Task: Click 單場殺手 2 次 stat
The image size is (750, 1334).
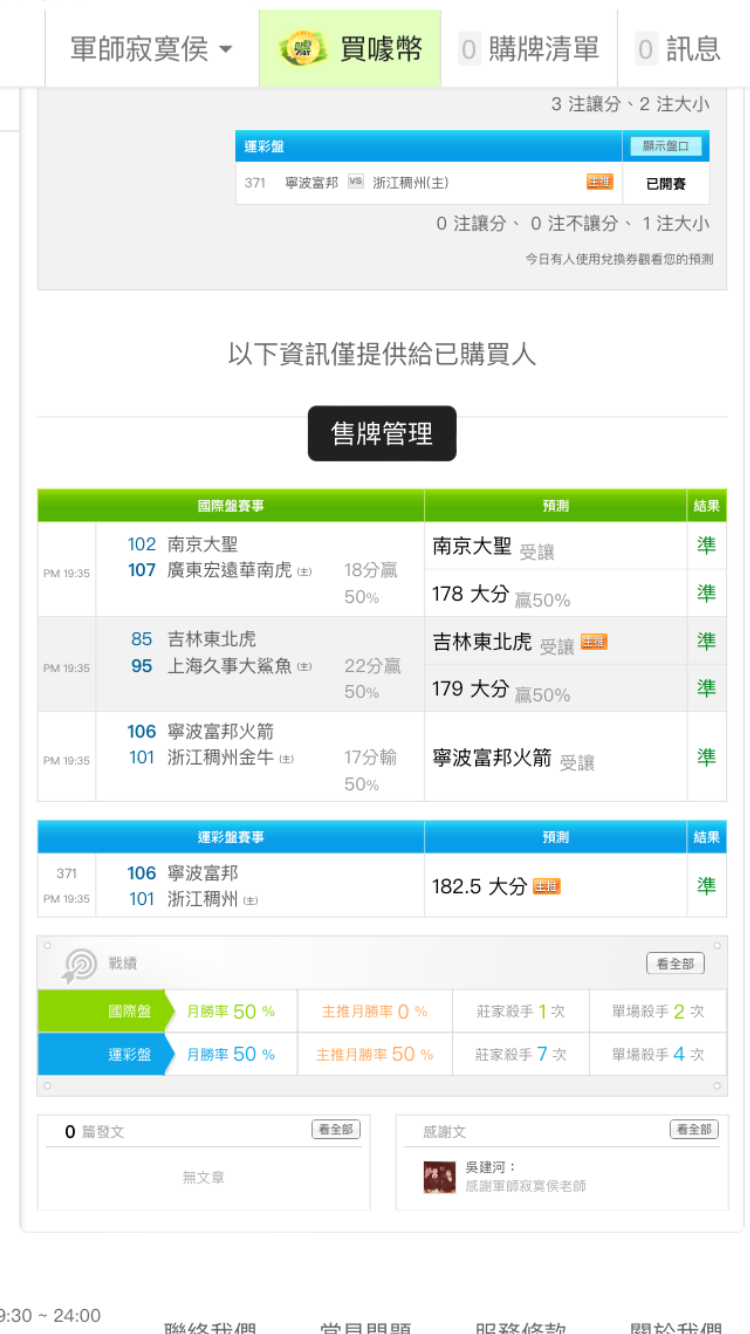Action: [x=658, y=1011]
